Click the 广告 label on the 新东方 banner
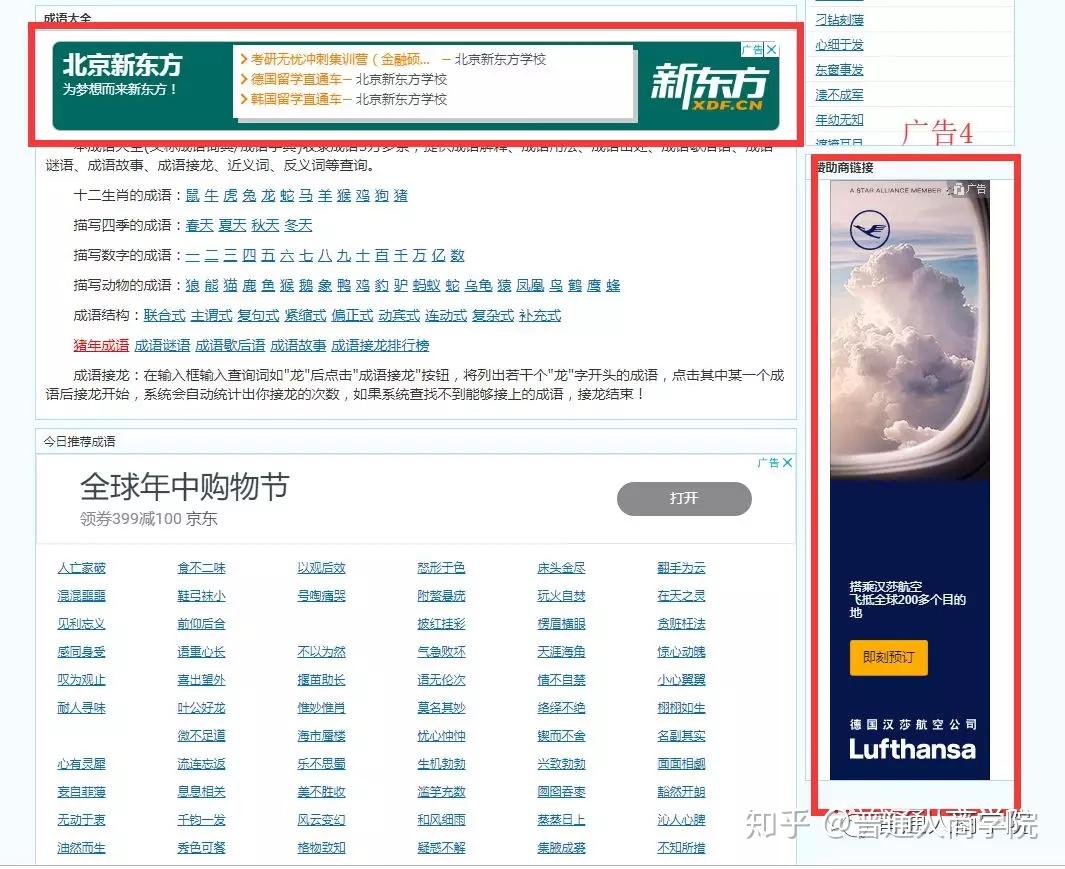The image size is (1065, 869). point(753,50)
